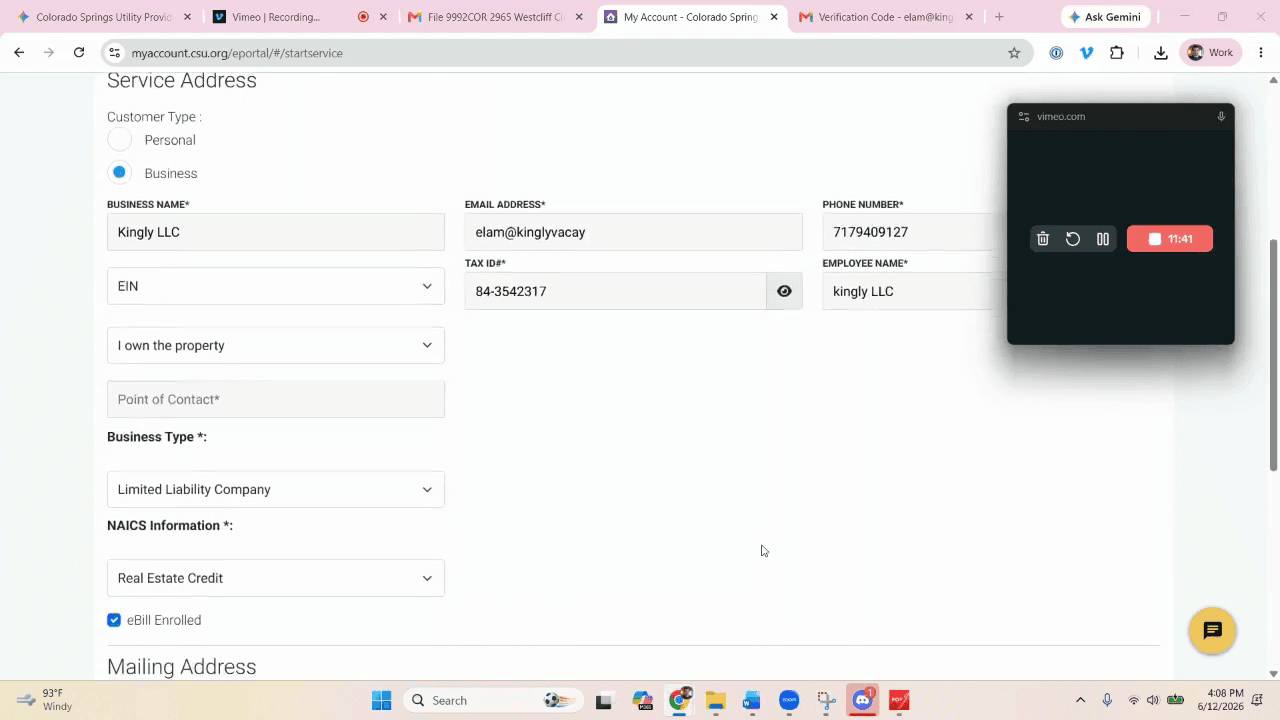
Task: Open the taskbar Search box
Action: (491, 700)
